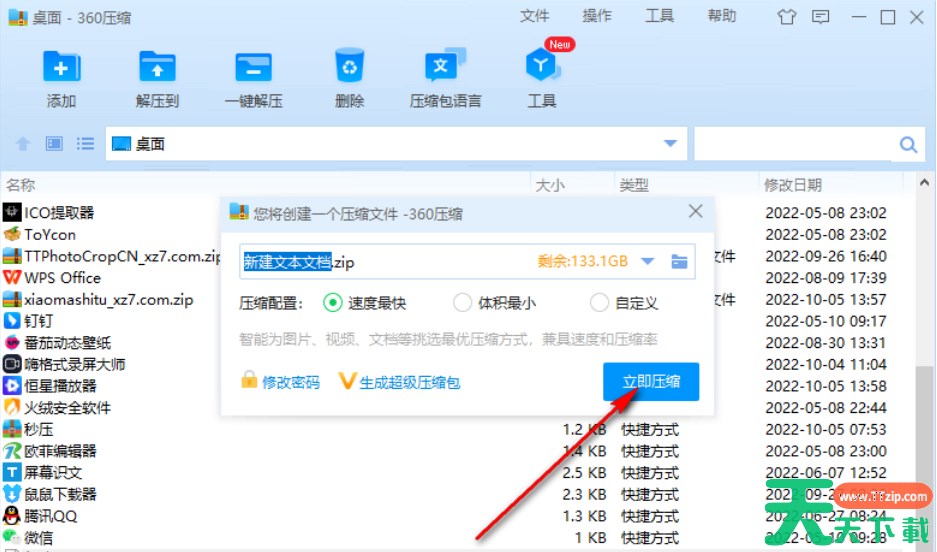
Task: Select the 速度最快 radio option
Action: tap(333, 303)
